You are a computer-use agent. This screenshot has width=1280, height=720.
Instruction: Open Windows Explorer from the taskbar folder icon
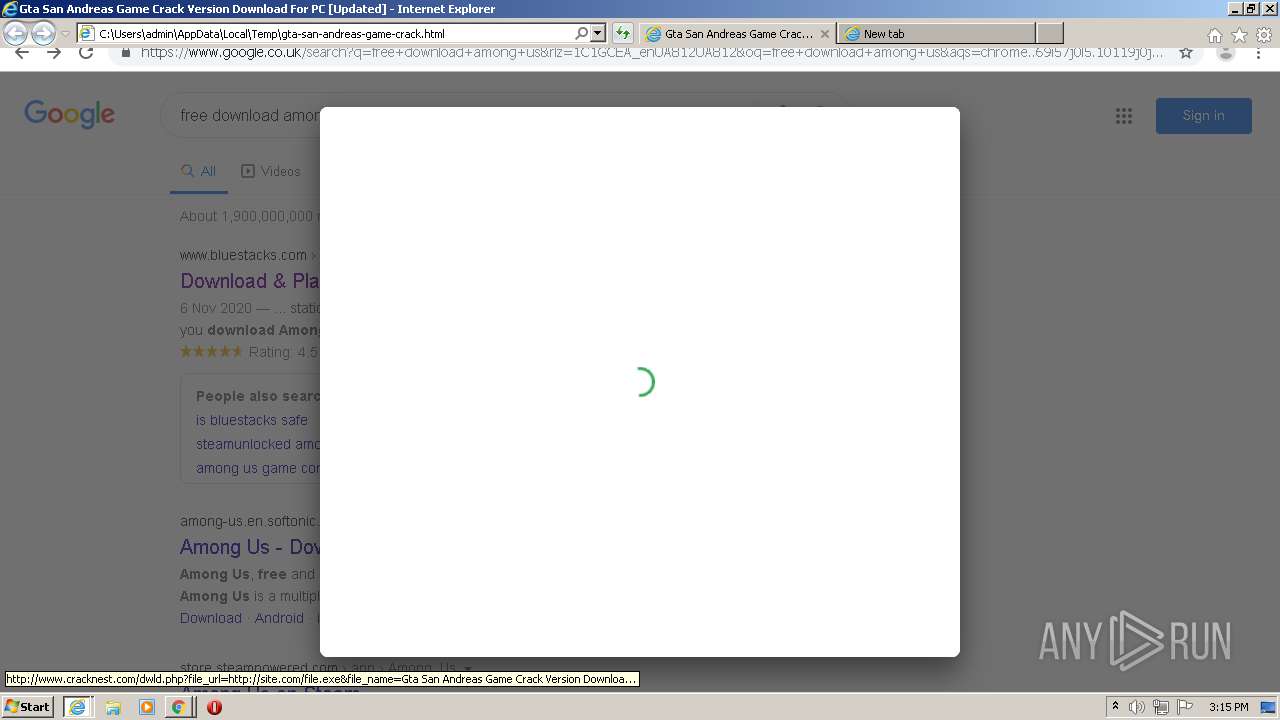(113, 707)
